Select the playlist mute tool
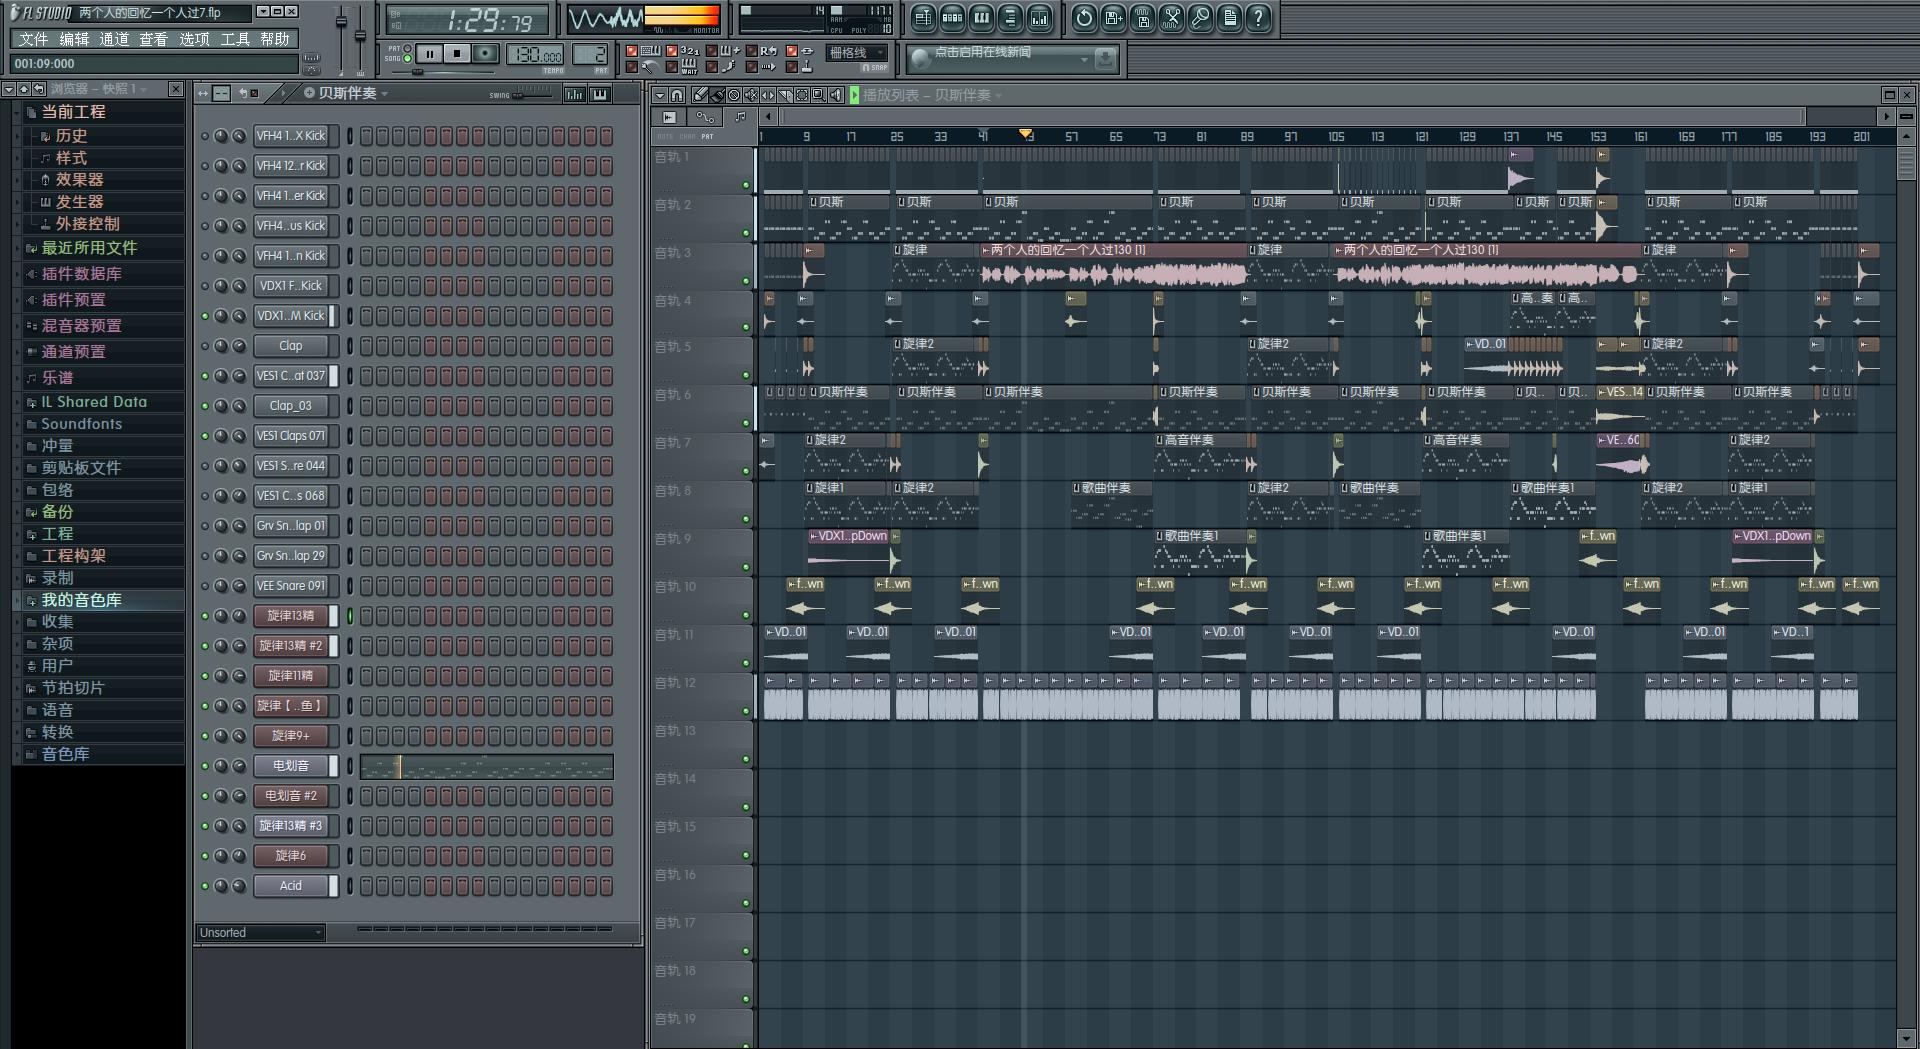Image resolution: width=1920 pixels, height=1049 pixels. (752, 95)
